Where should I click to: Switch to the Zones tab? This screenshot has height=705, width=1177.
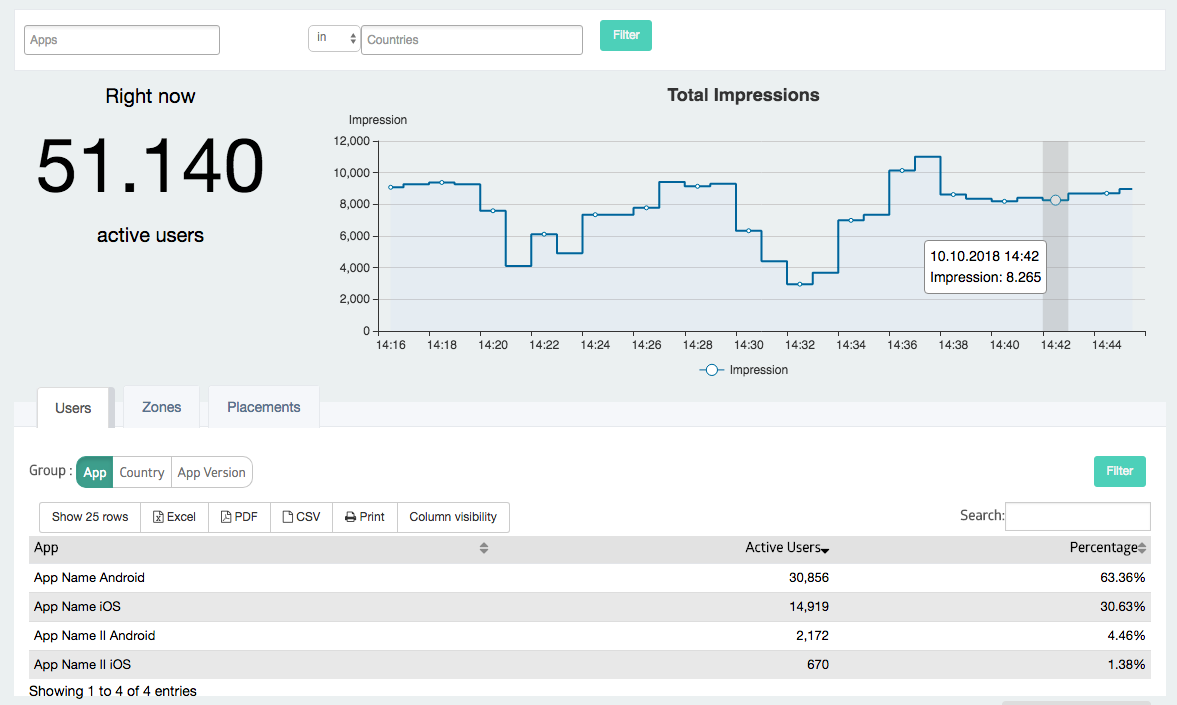click(161, 407)
